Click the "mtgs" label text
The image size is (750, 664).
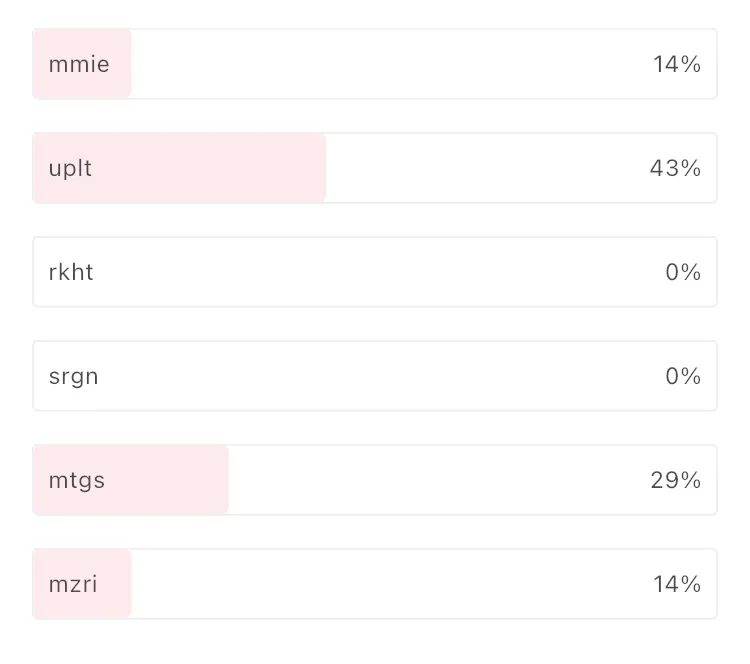(76, 480)
